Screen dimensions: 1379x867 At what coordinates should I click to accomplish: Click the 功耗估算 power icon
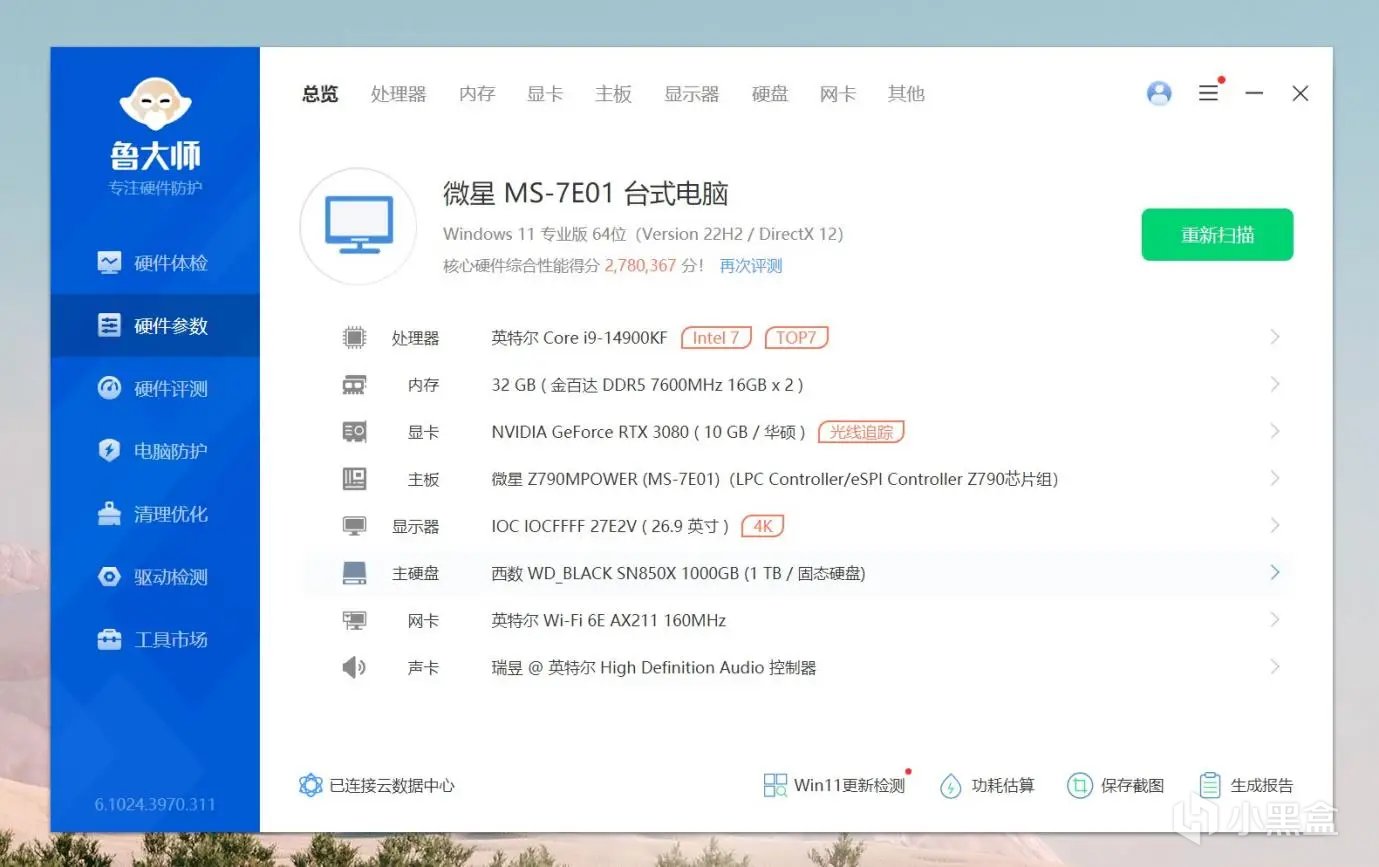click(x=950, y=786)
